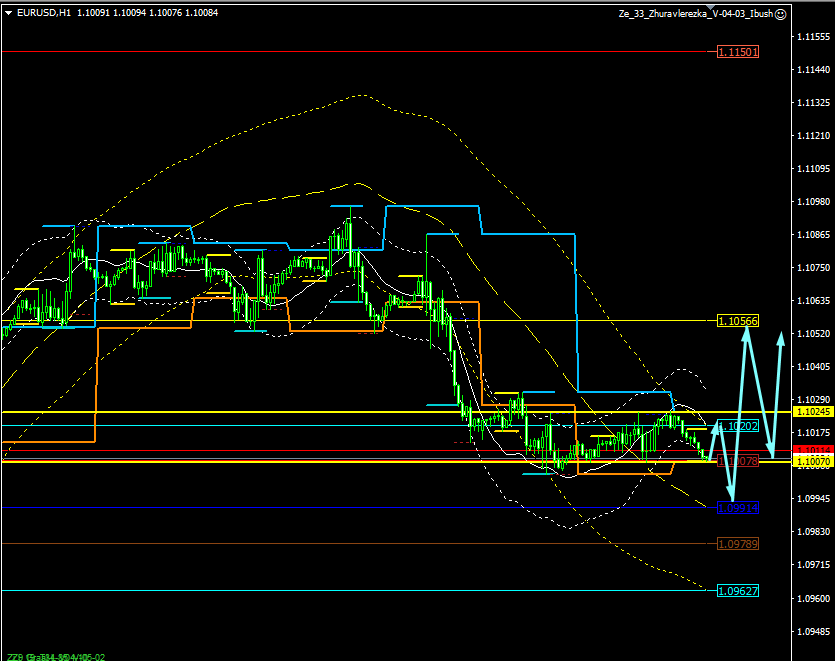
Task: Click 1.10175 on the price scale
Action: tap(813, 432)
